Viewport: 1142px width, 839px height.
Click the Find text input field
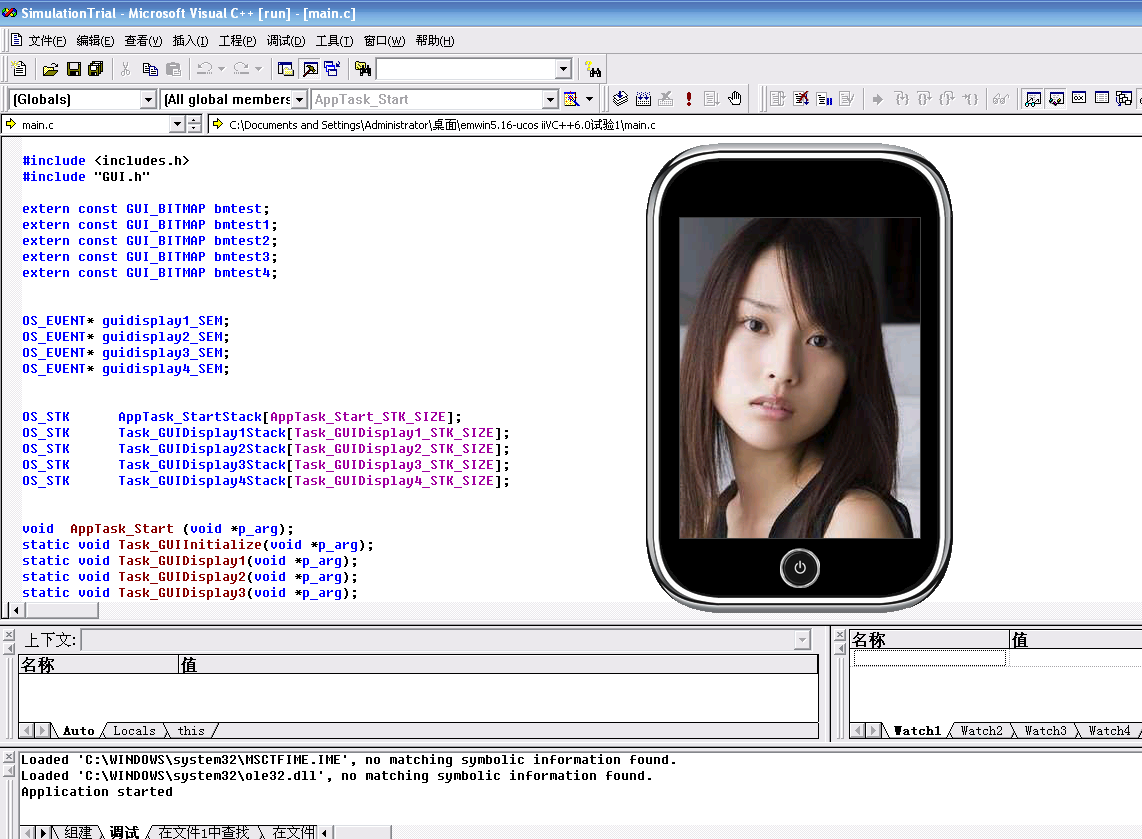click(x=466, y=69)
